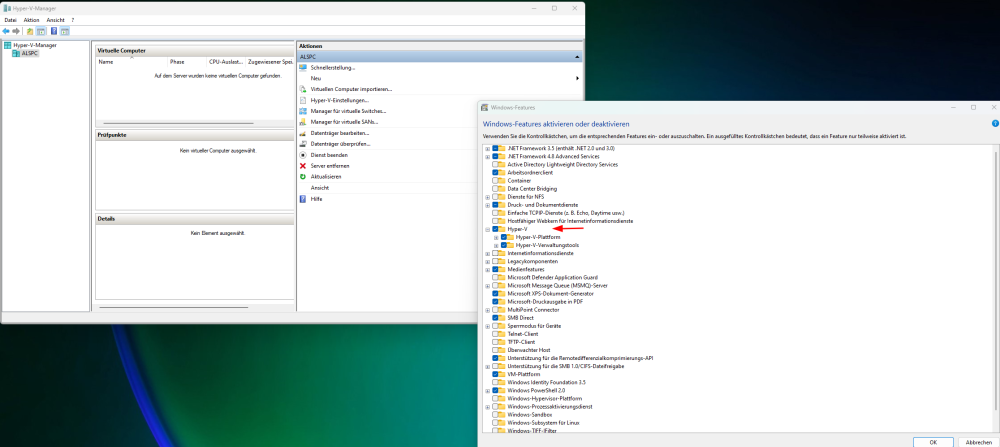This screenshot has height=447, width=1000.
Task: Sort by the Phase column header
Action: pyautogui.click(x=188, y=62)
